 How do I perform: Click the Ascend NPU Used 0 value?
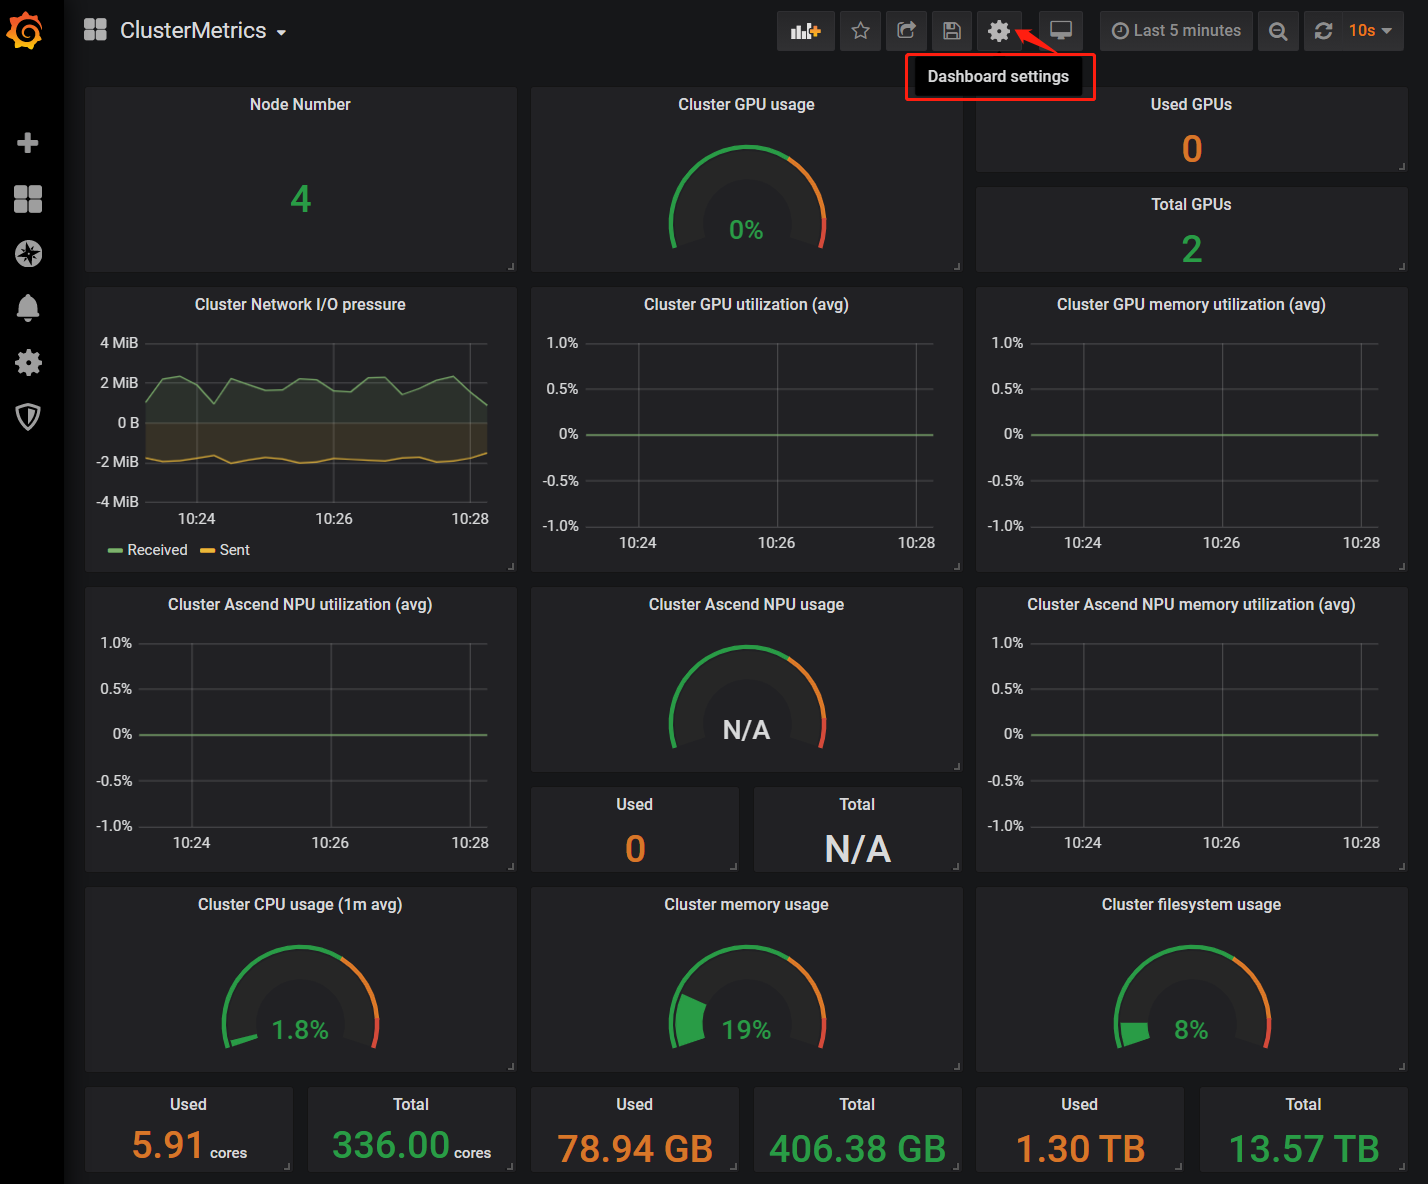click(635, 849)
